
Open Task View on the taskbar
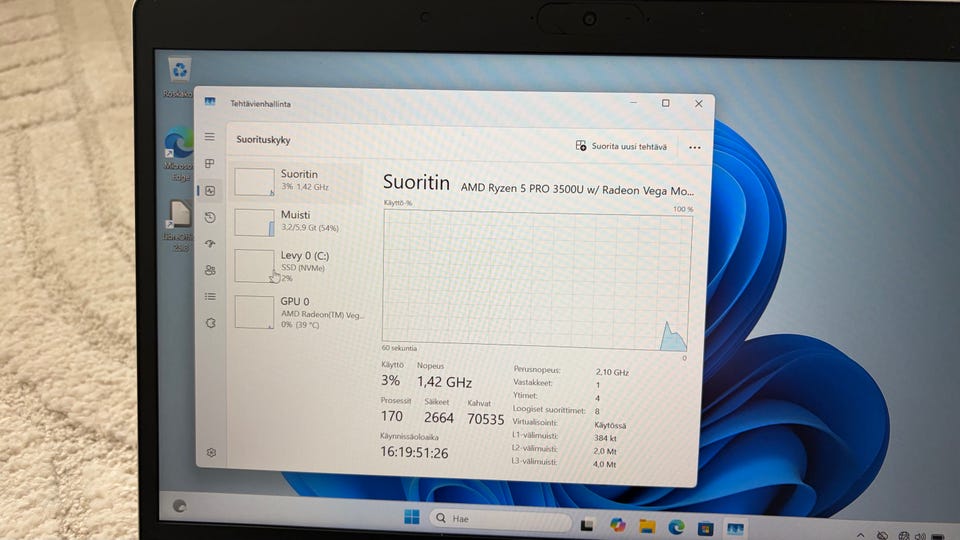[587, 524]
